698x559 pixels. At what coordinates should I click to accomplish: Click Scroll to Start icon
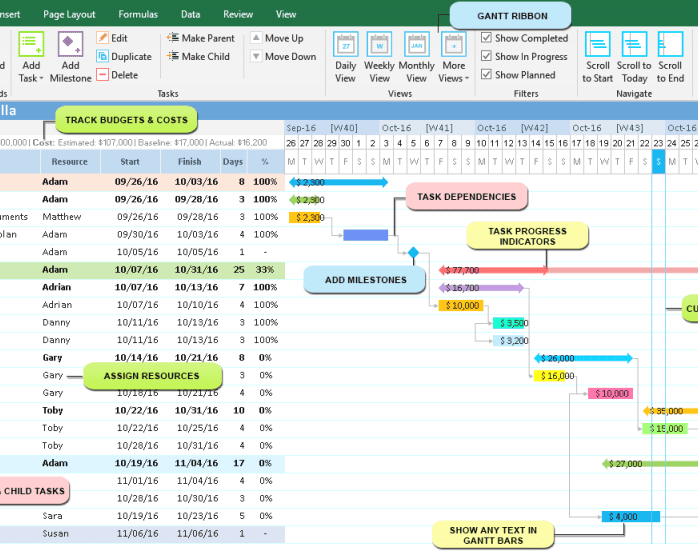click(598, 46)
